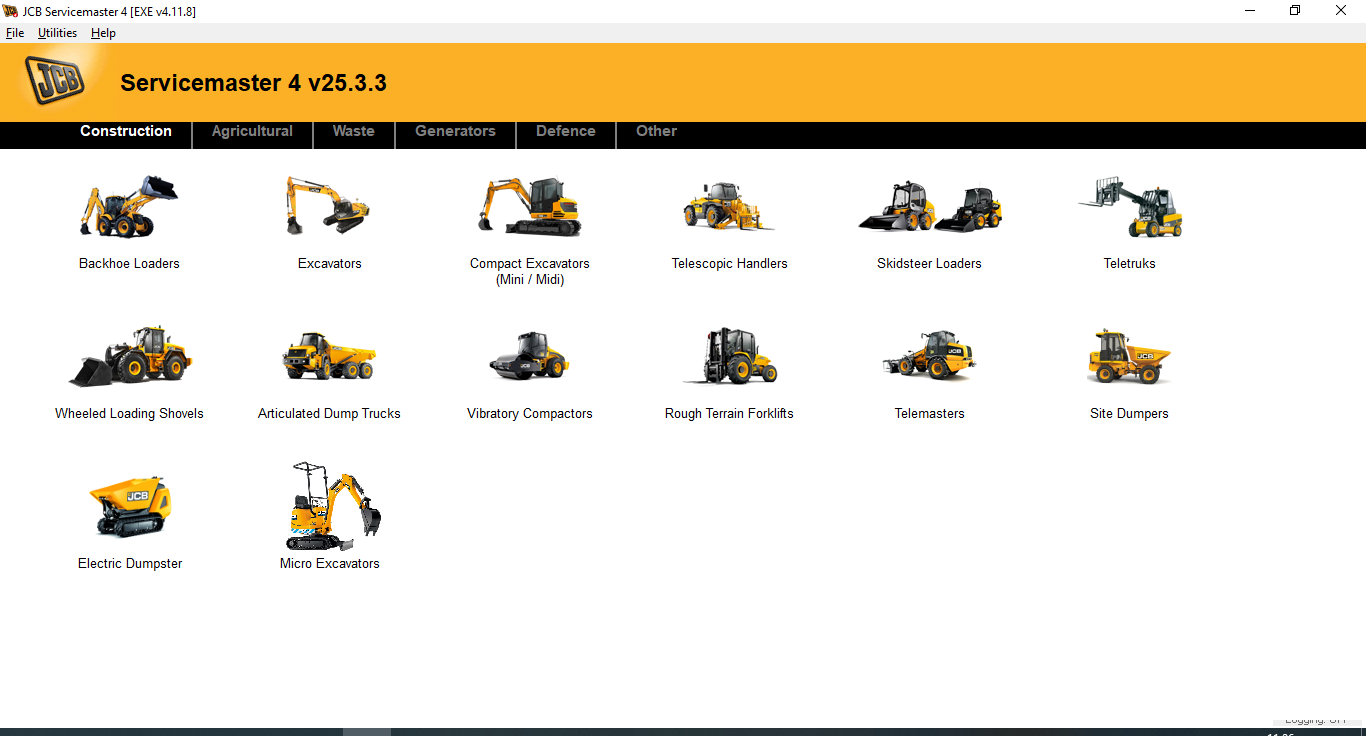Select the Telemasters machine icon
The width and height of the screenshot is (1366, 736).
[x=930, y=356]
